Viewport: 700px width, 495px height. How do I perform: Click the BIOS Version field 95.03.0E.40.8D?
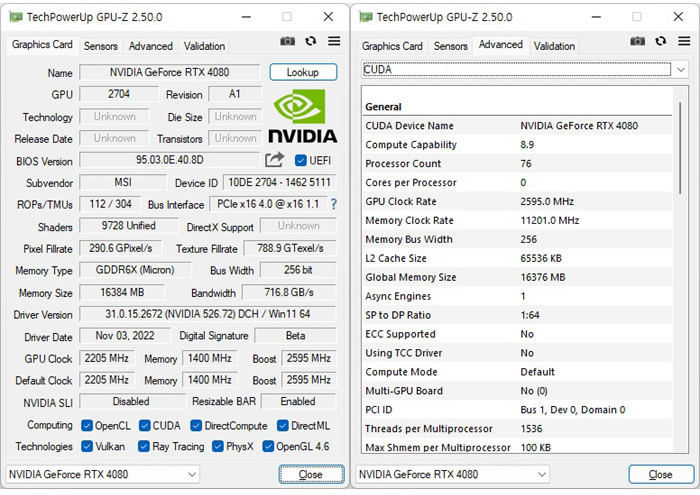click(x=170, y=160)
